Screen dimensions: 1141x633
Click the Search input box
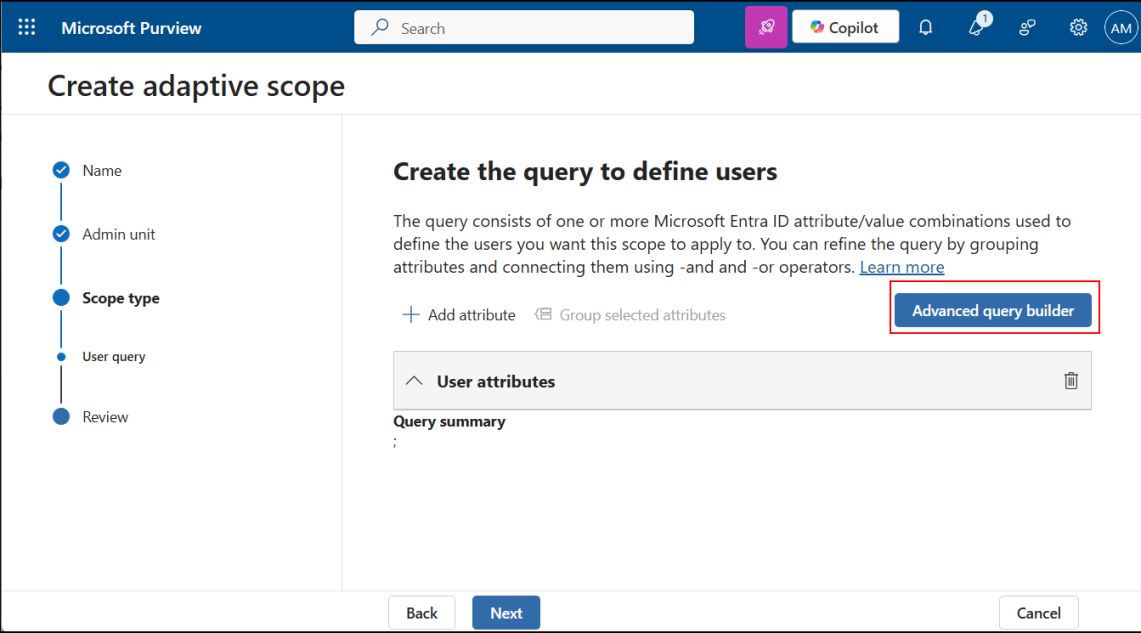point(524,28)
